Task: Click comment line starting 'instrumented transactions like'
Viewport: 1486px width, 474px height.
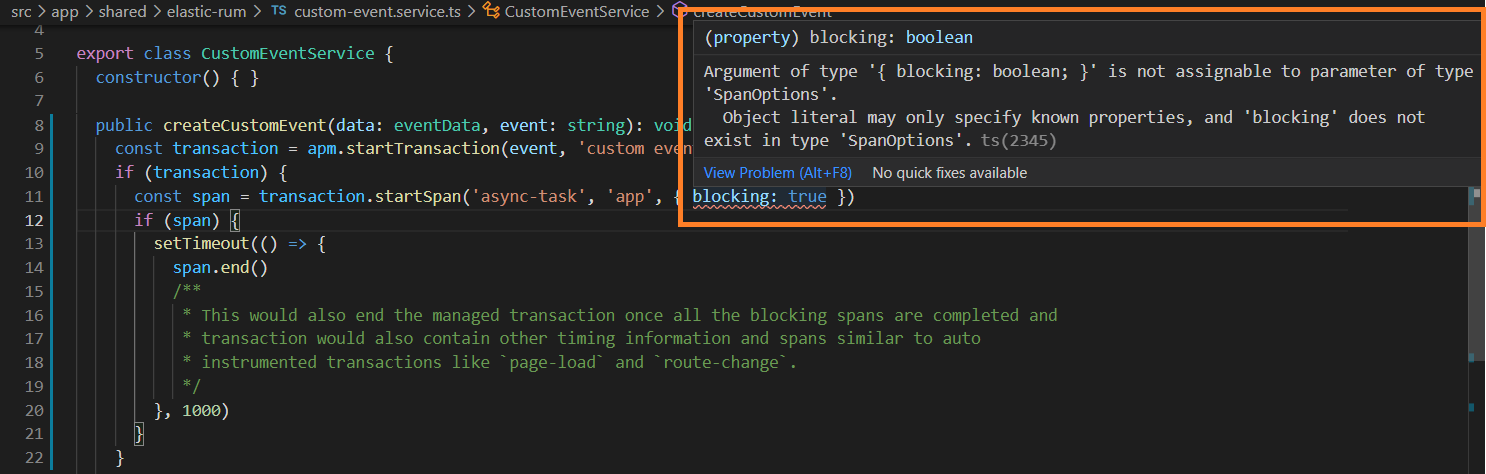Action: tap(490, 362)
